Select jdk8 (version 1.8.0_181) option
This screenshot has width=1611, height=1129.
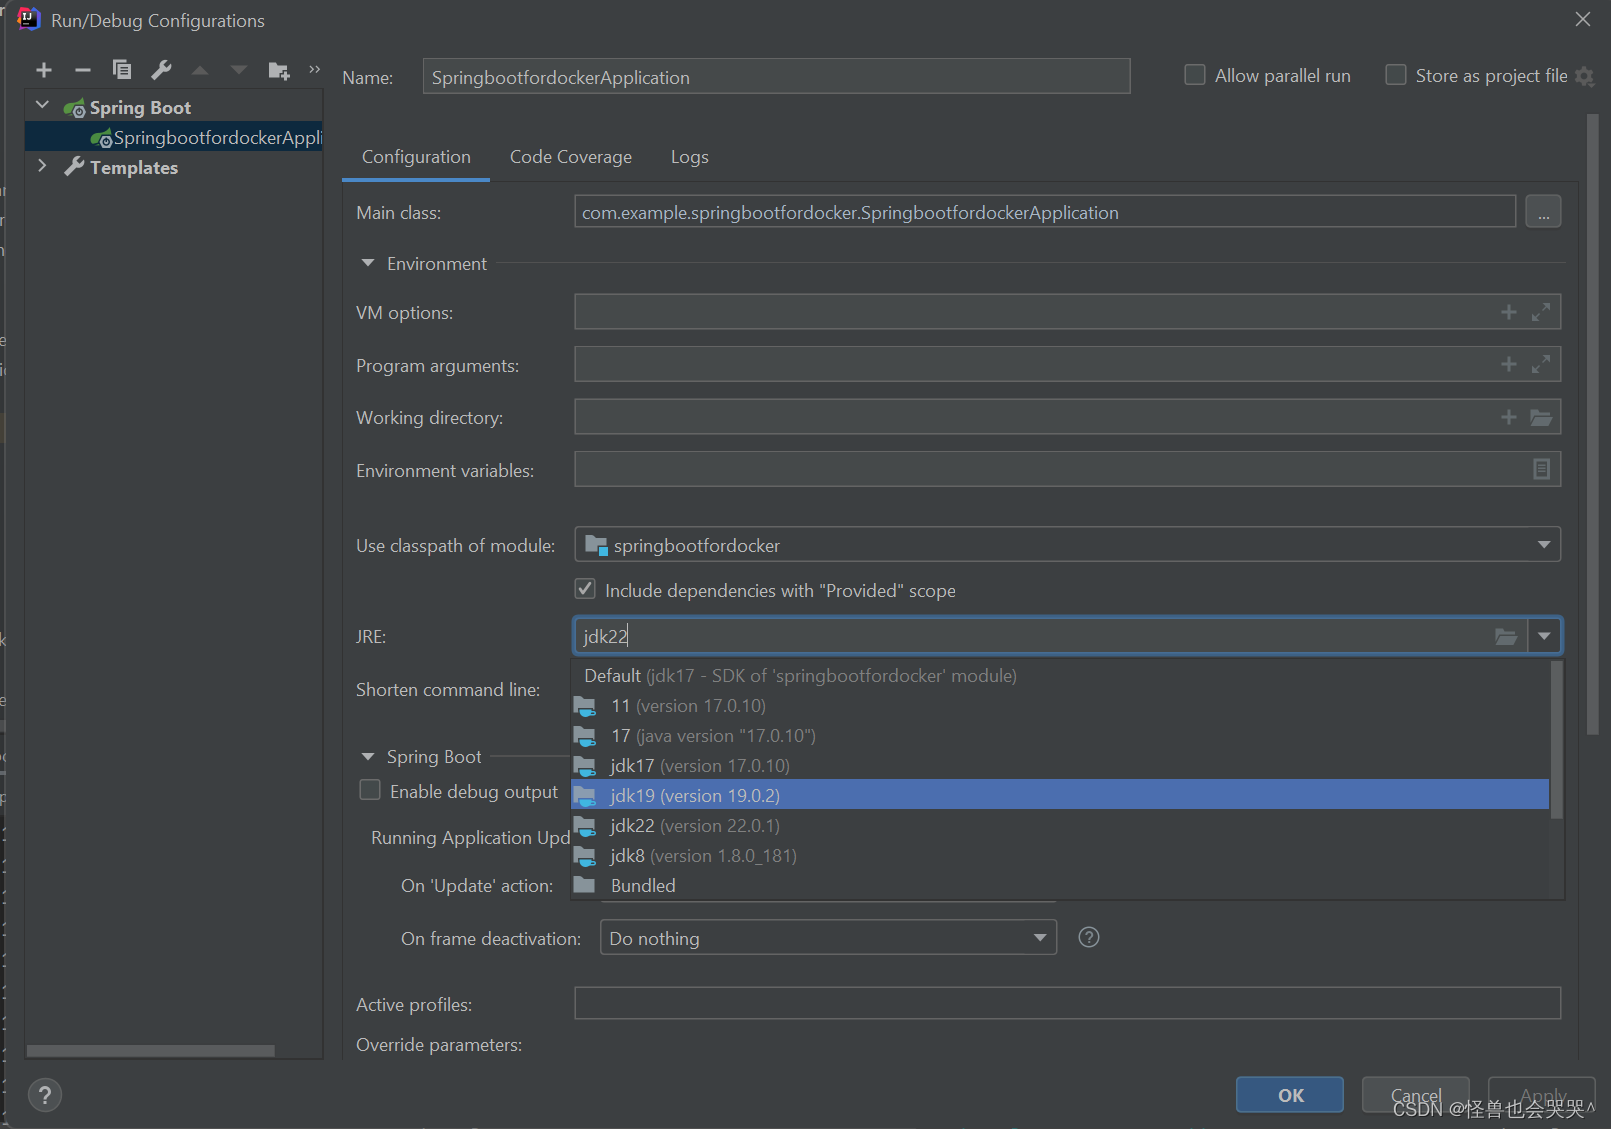click(x=1060, y=856)
